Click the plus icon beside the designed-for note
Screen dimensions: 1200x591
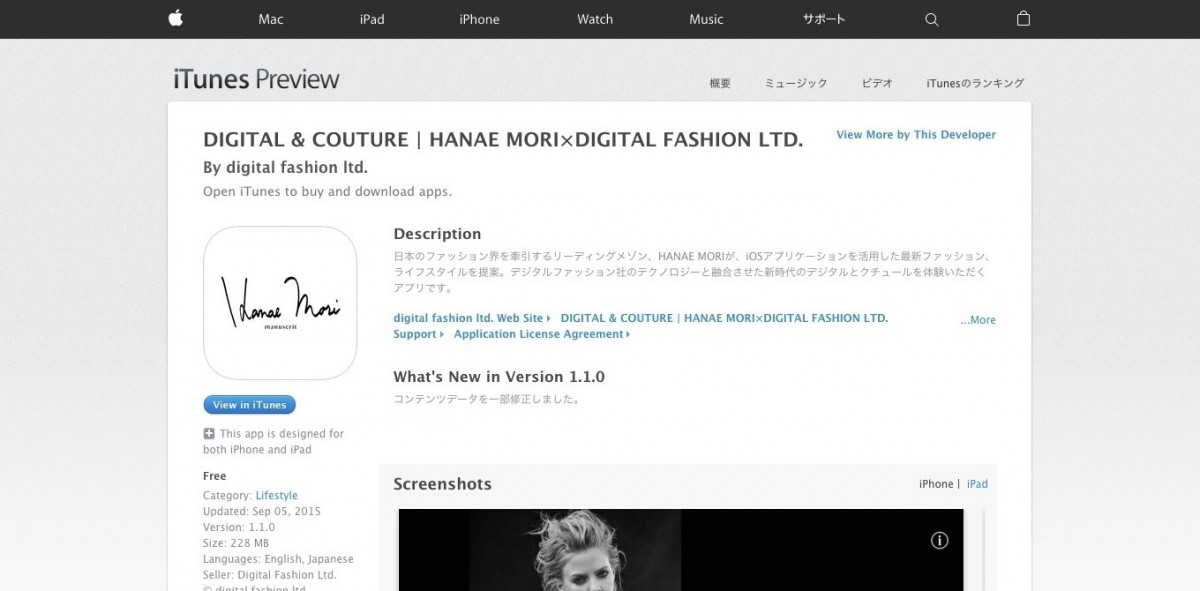point(209,434)
